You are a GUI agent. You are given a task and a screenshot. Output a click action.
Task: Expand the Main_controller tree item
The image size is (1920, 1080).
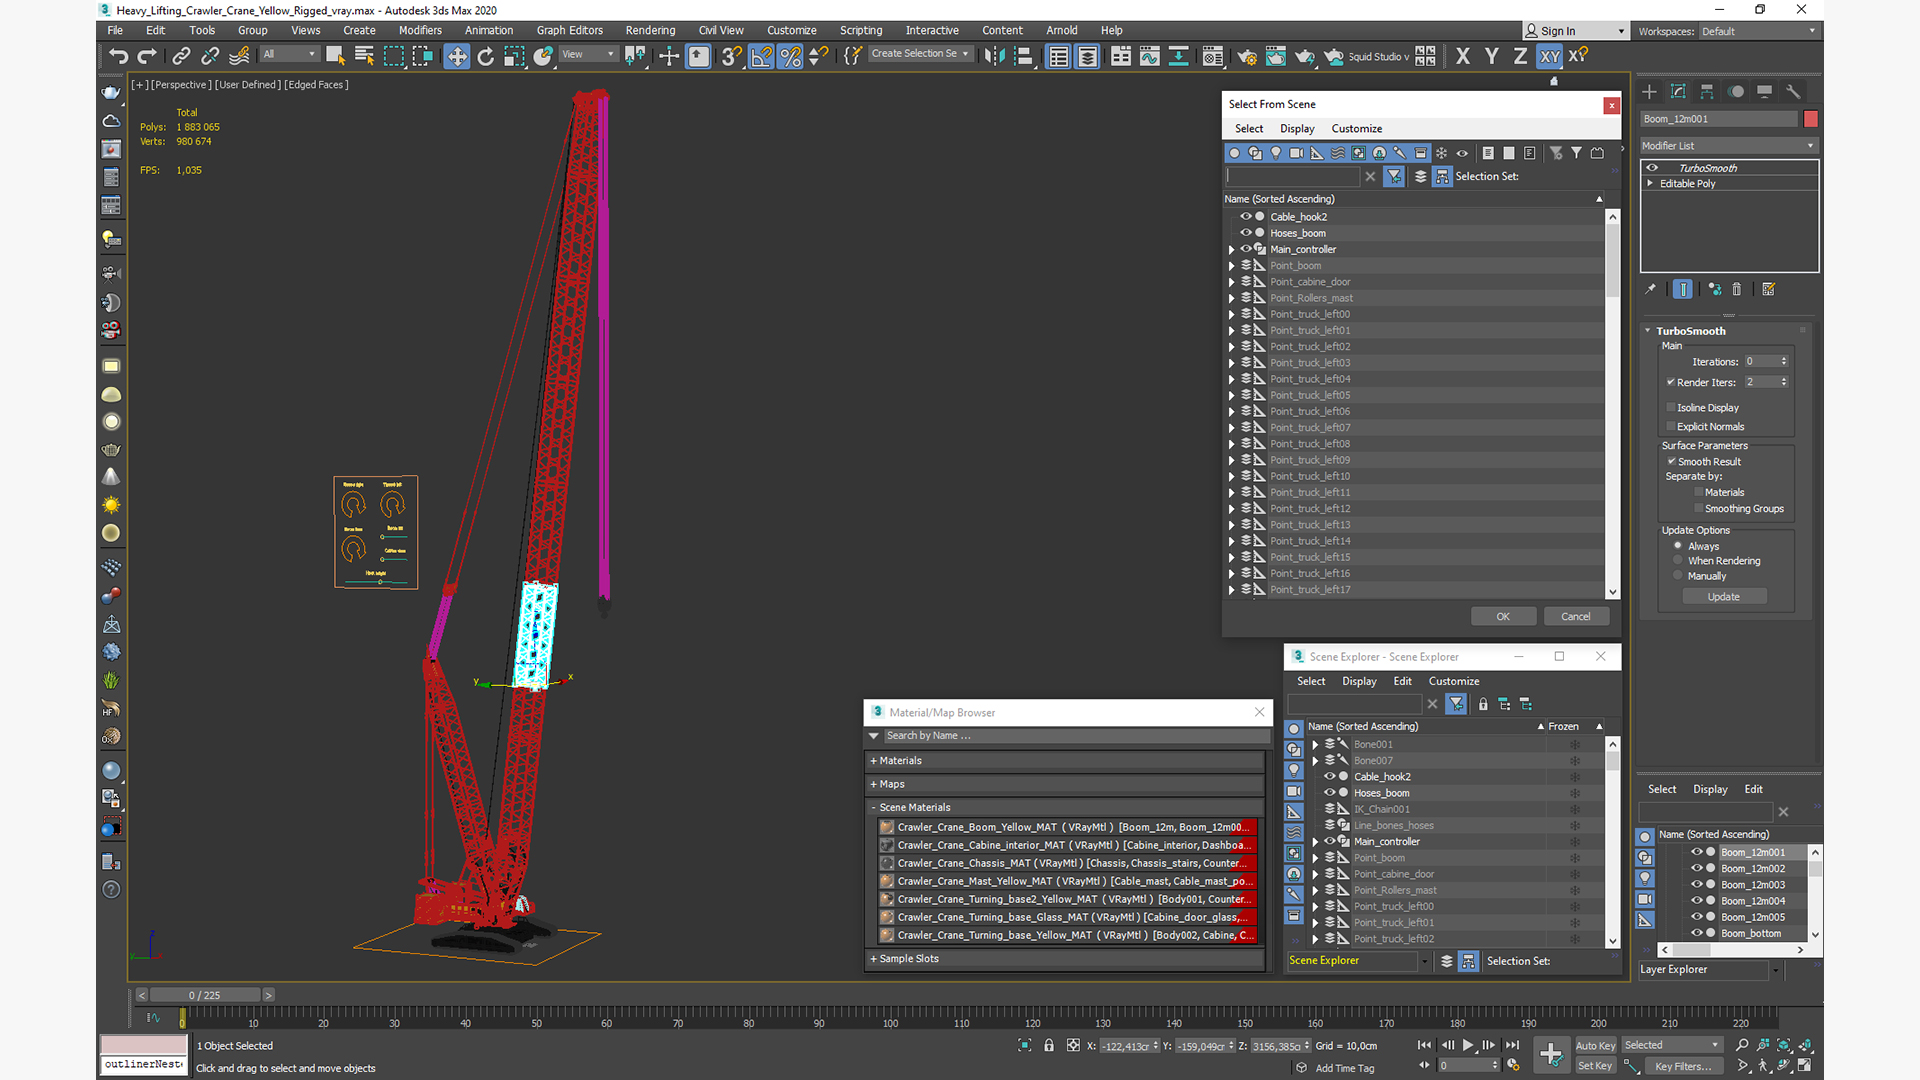coord(1232,250)
